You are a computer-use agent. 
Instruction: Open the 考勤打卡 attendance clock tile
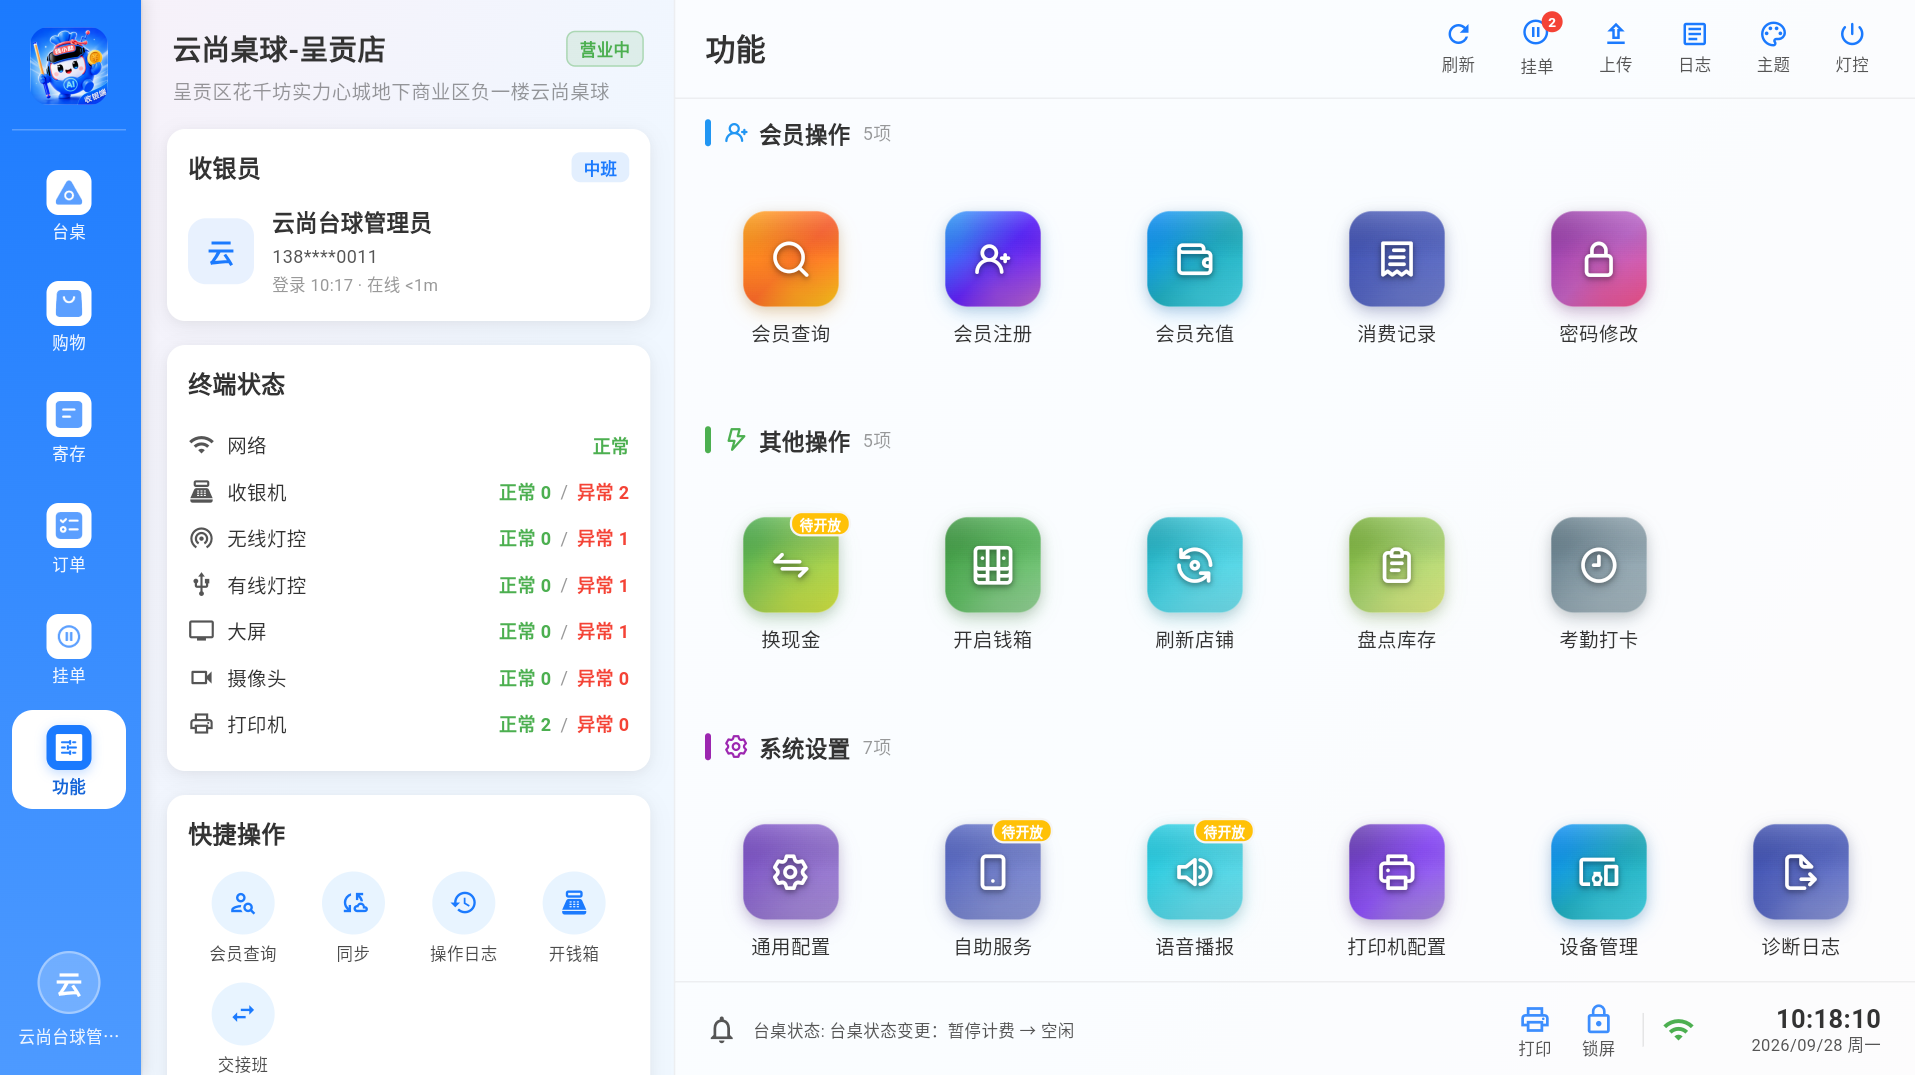click(1598, 583)
